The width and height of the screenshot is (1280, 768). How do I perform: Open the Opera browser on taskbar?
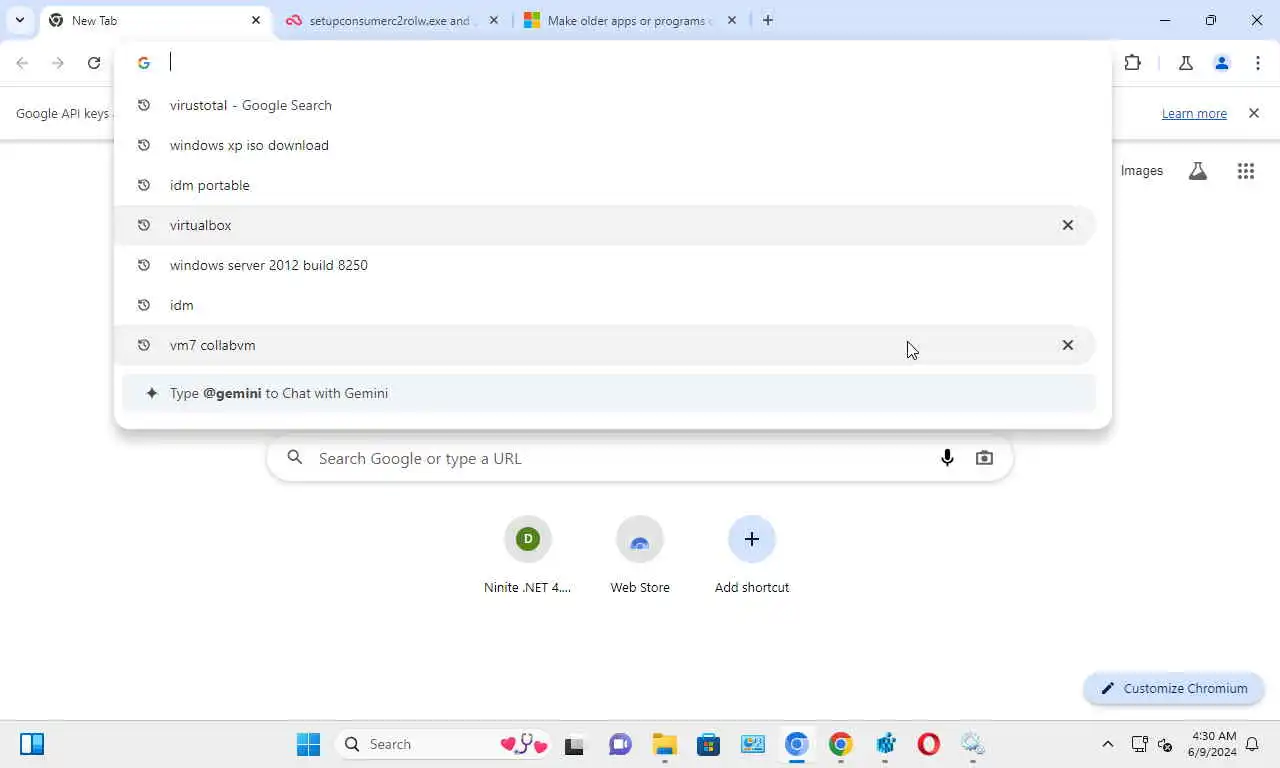(928, 744)
